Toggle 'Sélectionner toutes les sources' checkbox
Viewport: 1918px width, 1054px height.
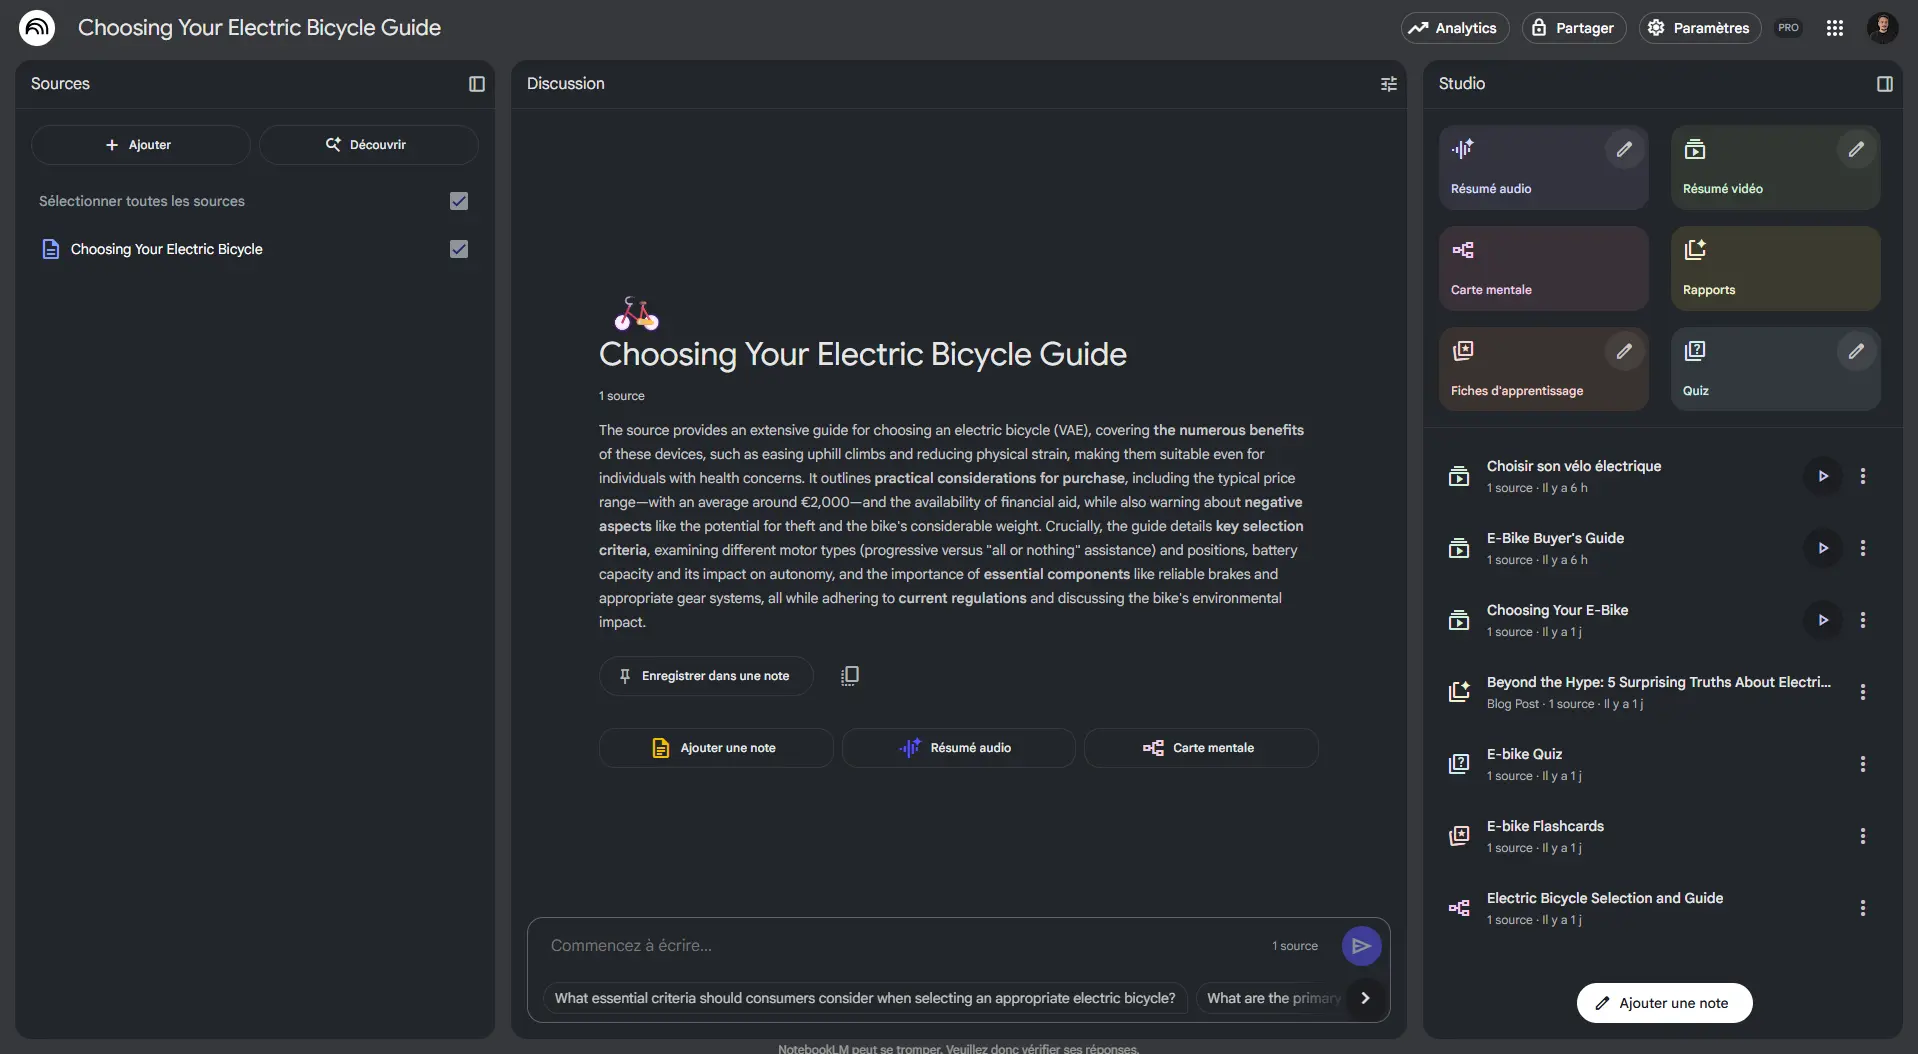459,201
